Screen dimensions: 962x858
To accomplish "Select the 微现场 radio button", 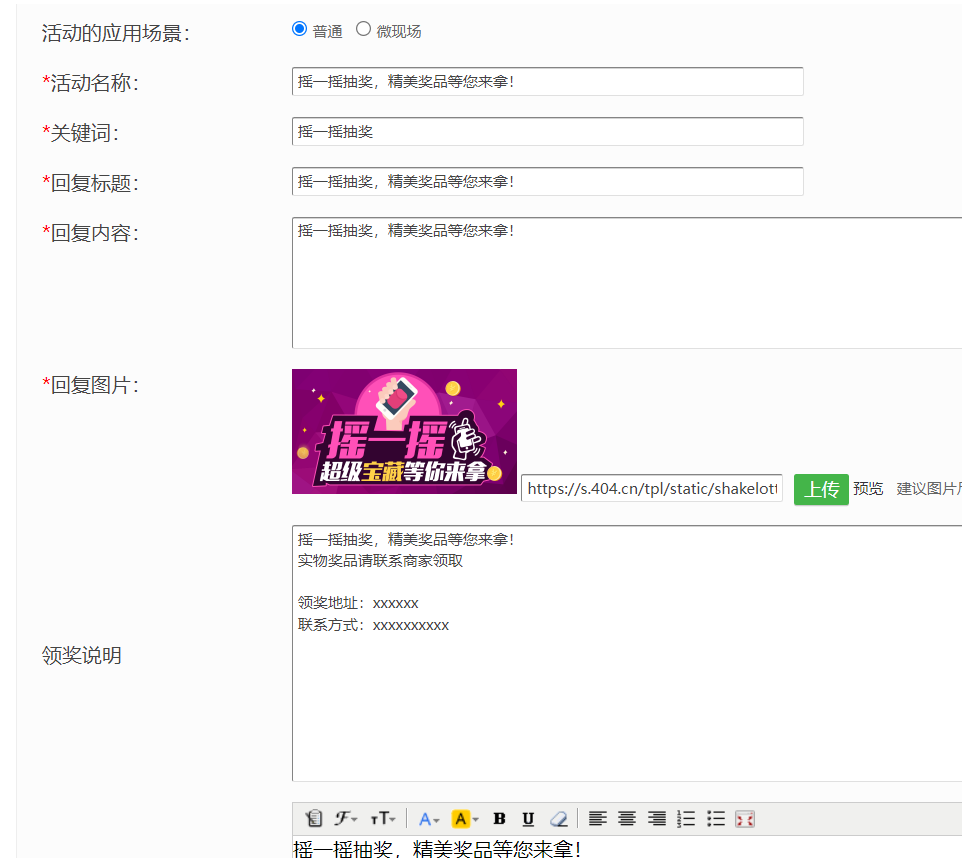I will (x=363, y=29).
